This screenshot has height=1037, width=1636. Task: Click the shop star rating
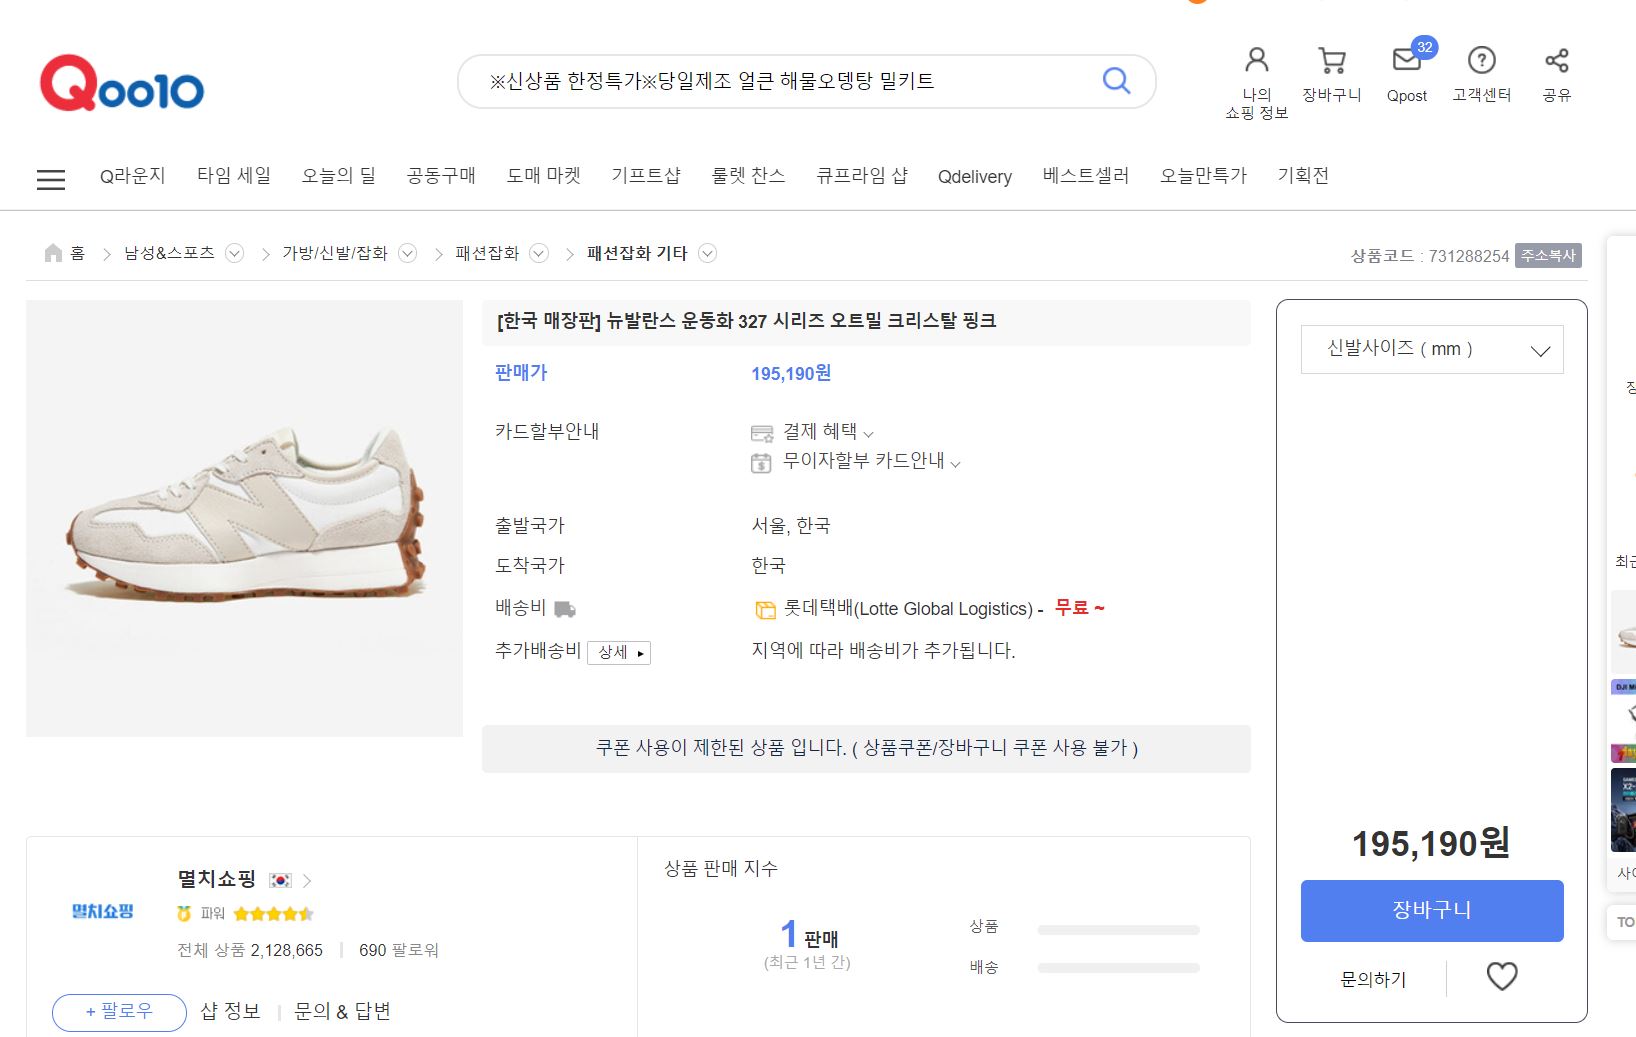273,913
